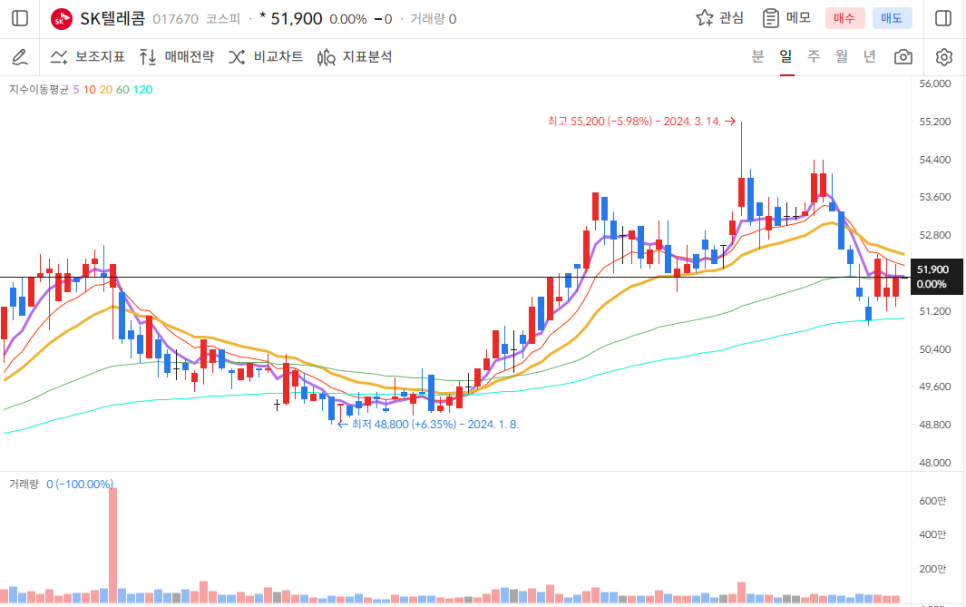
Task: Switch to 분 minute chart
Action: click(758, 57)
